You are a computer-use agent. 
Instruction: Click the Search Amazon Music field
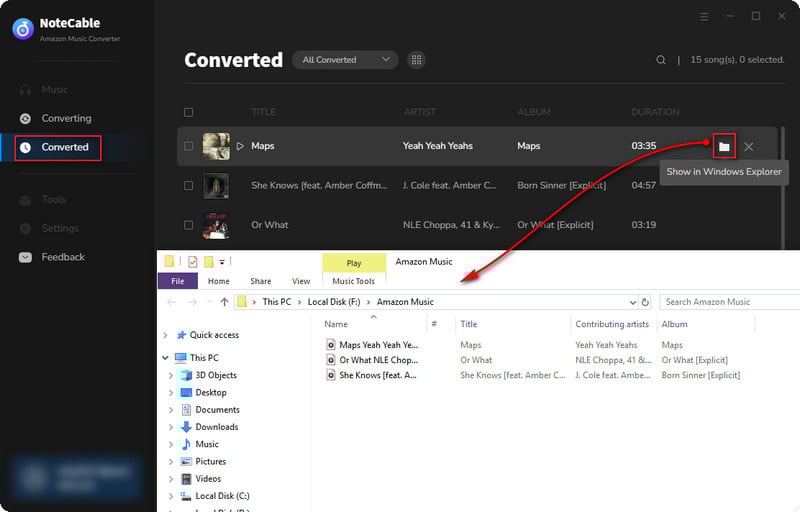point(730,302)
